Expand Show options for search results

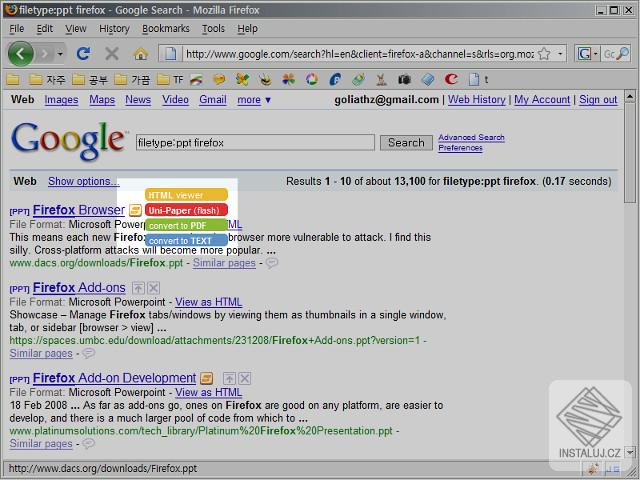click(83, 181)
